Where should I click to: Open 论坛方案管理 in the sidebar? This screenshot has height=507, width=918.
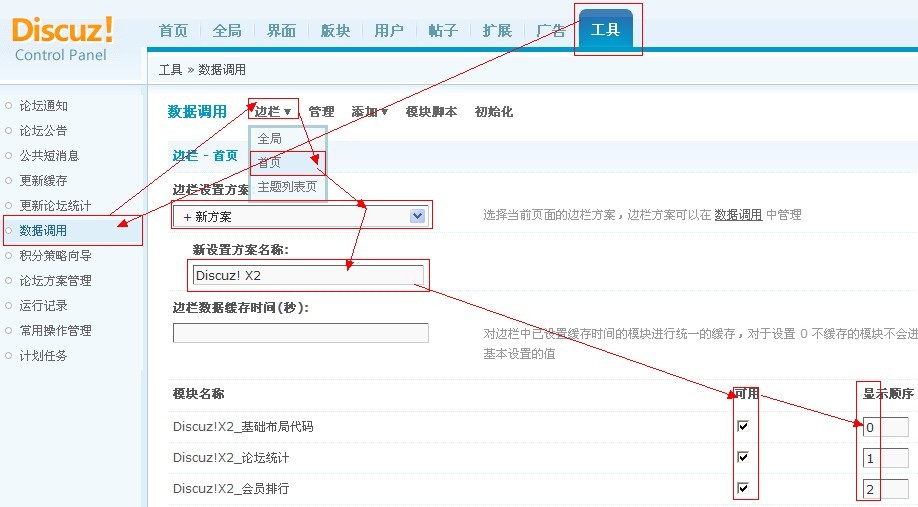[x=55, y=280]
